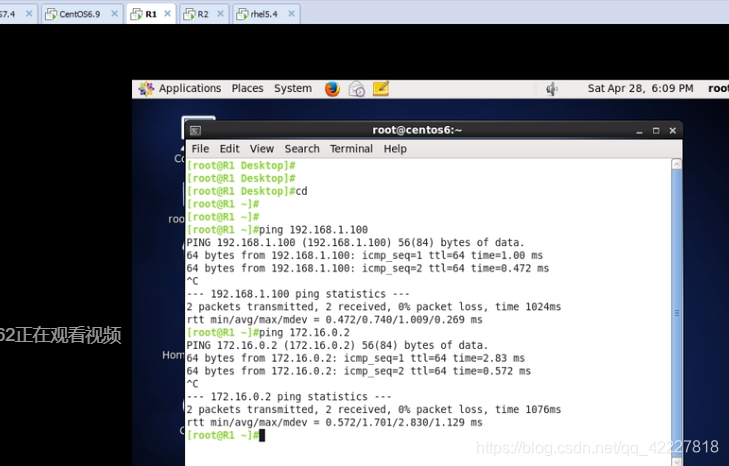This screenshot has width=729, height=466.
Task: Open the Applications menu
Action: tap(190, 88)
